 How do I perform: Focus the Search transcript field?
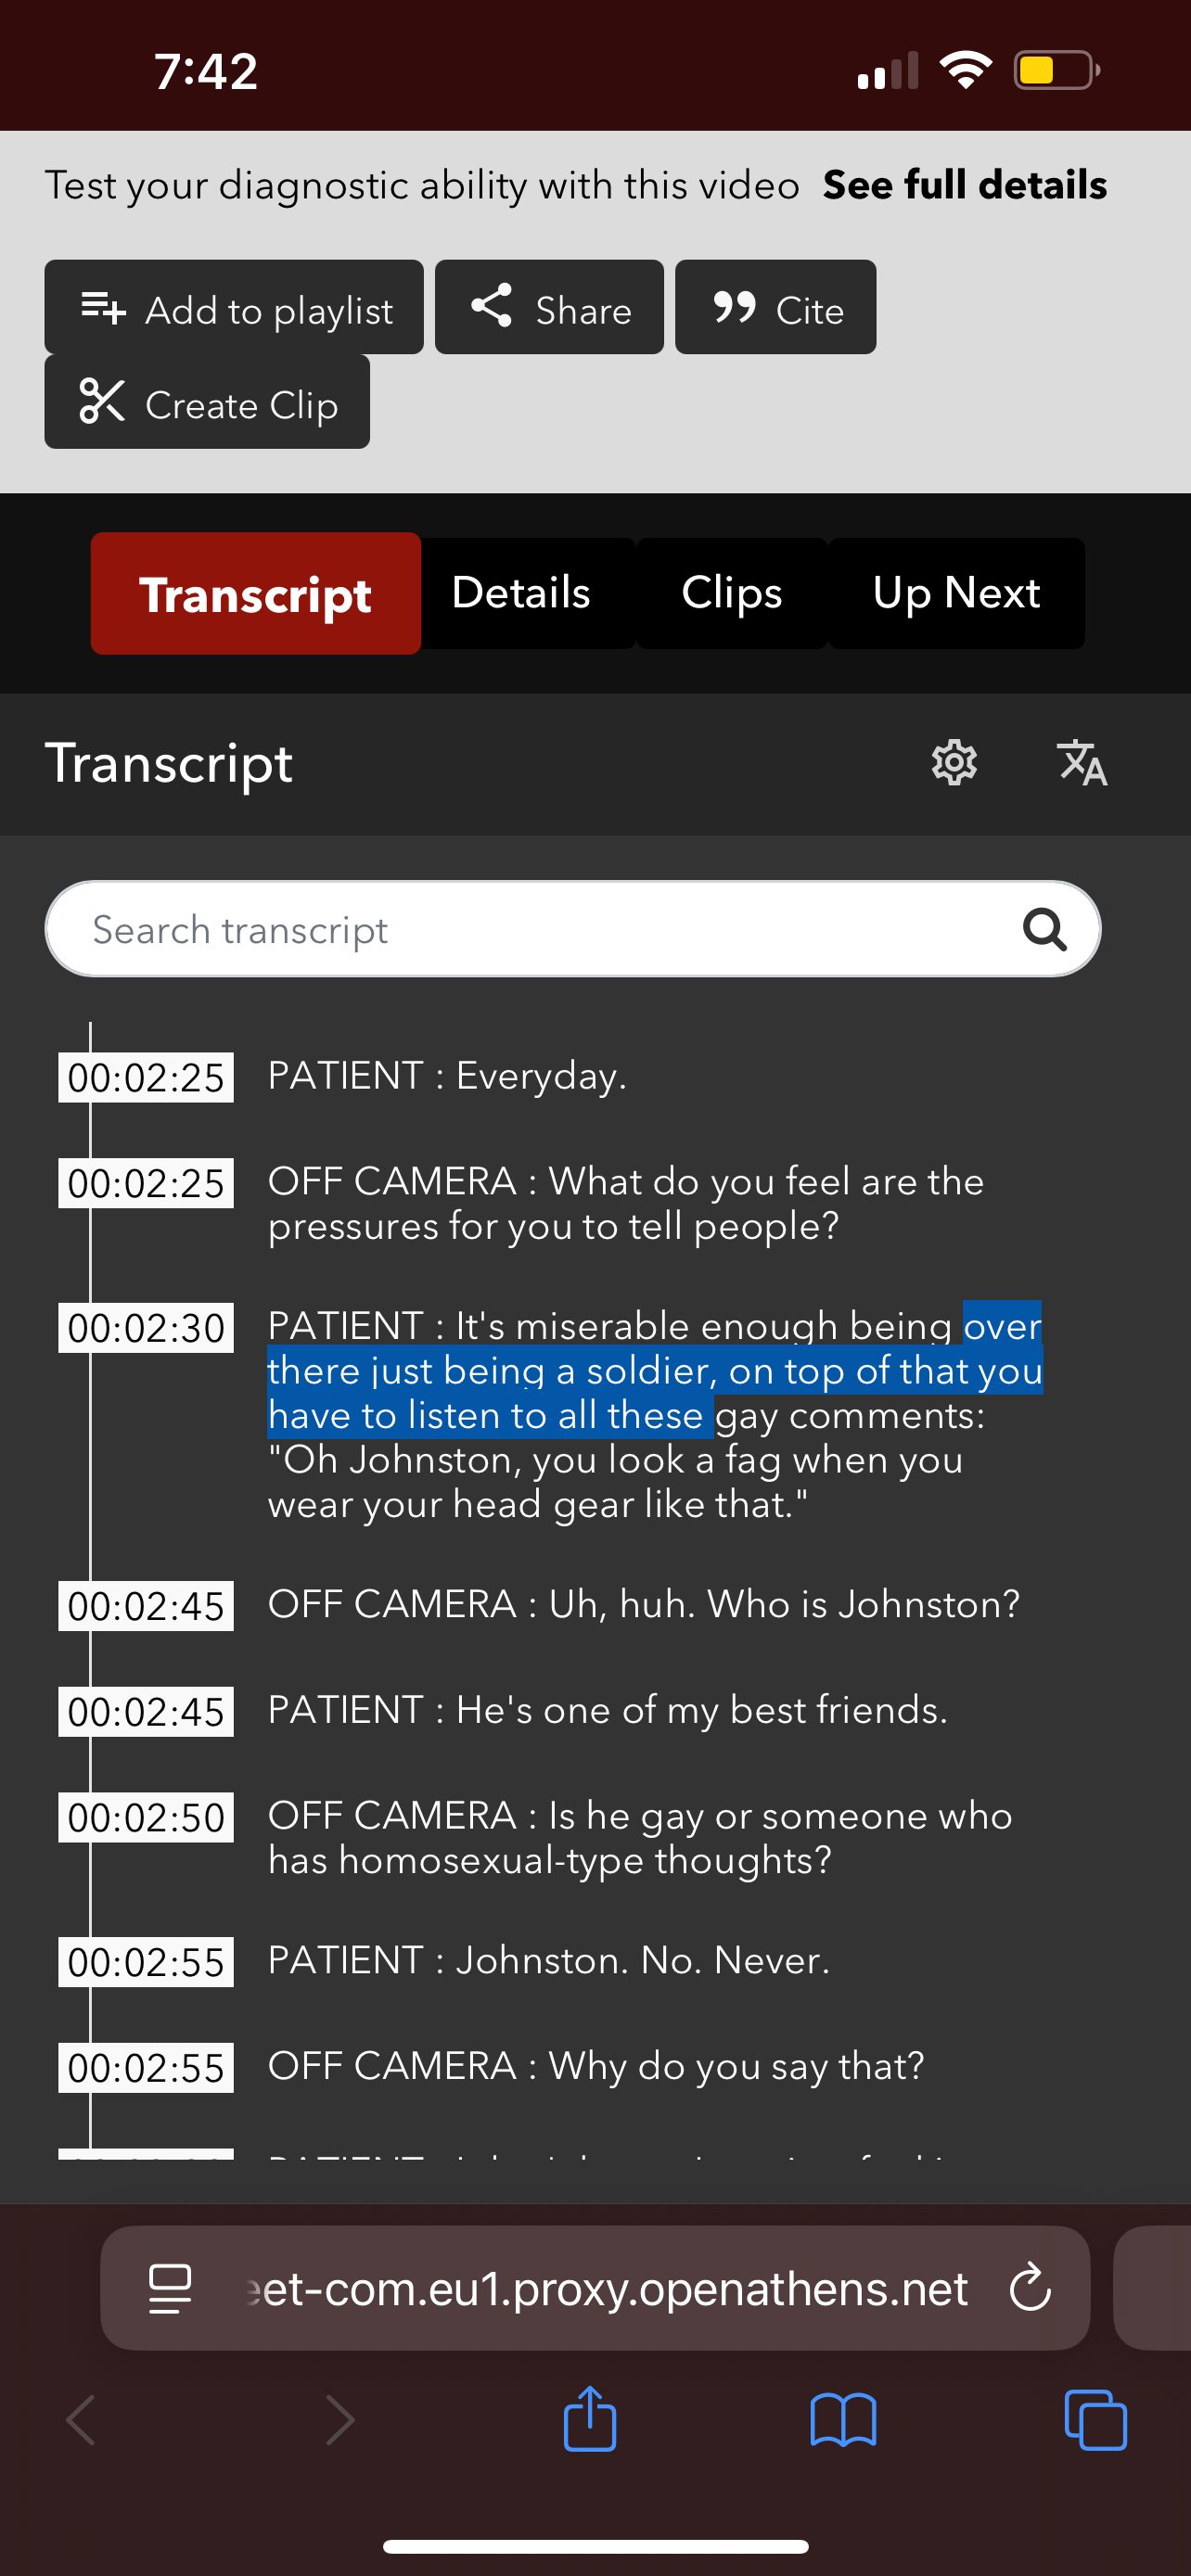(x=540, y=929)
